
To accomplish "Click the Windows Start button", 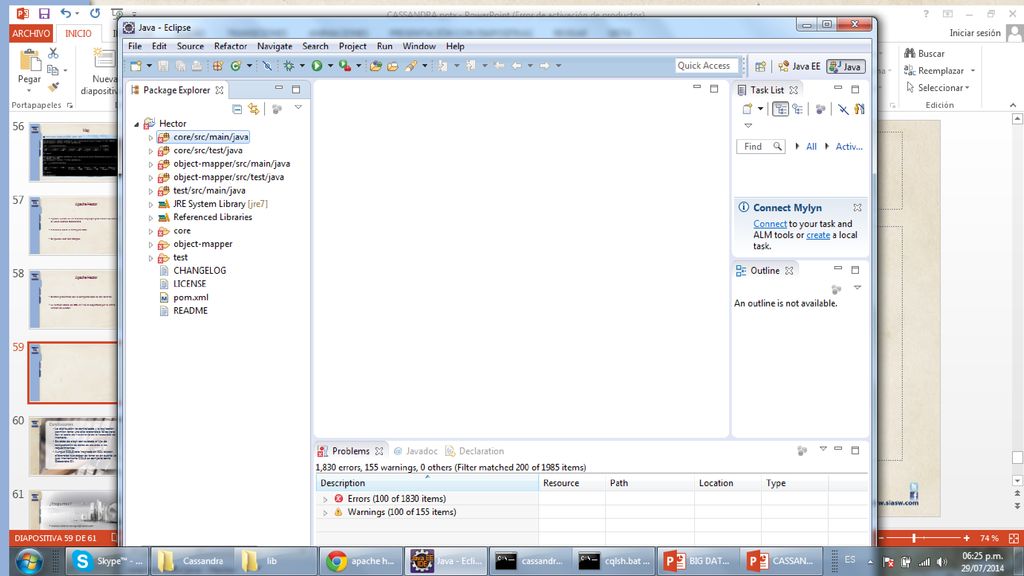I will (29, 561).
